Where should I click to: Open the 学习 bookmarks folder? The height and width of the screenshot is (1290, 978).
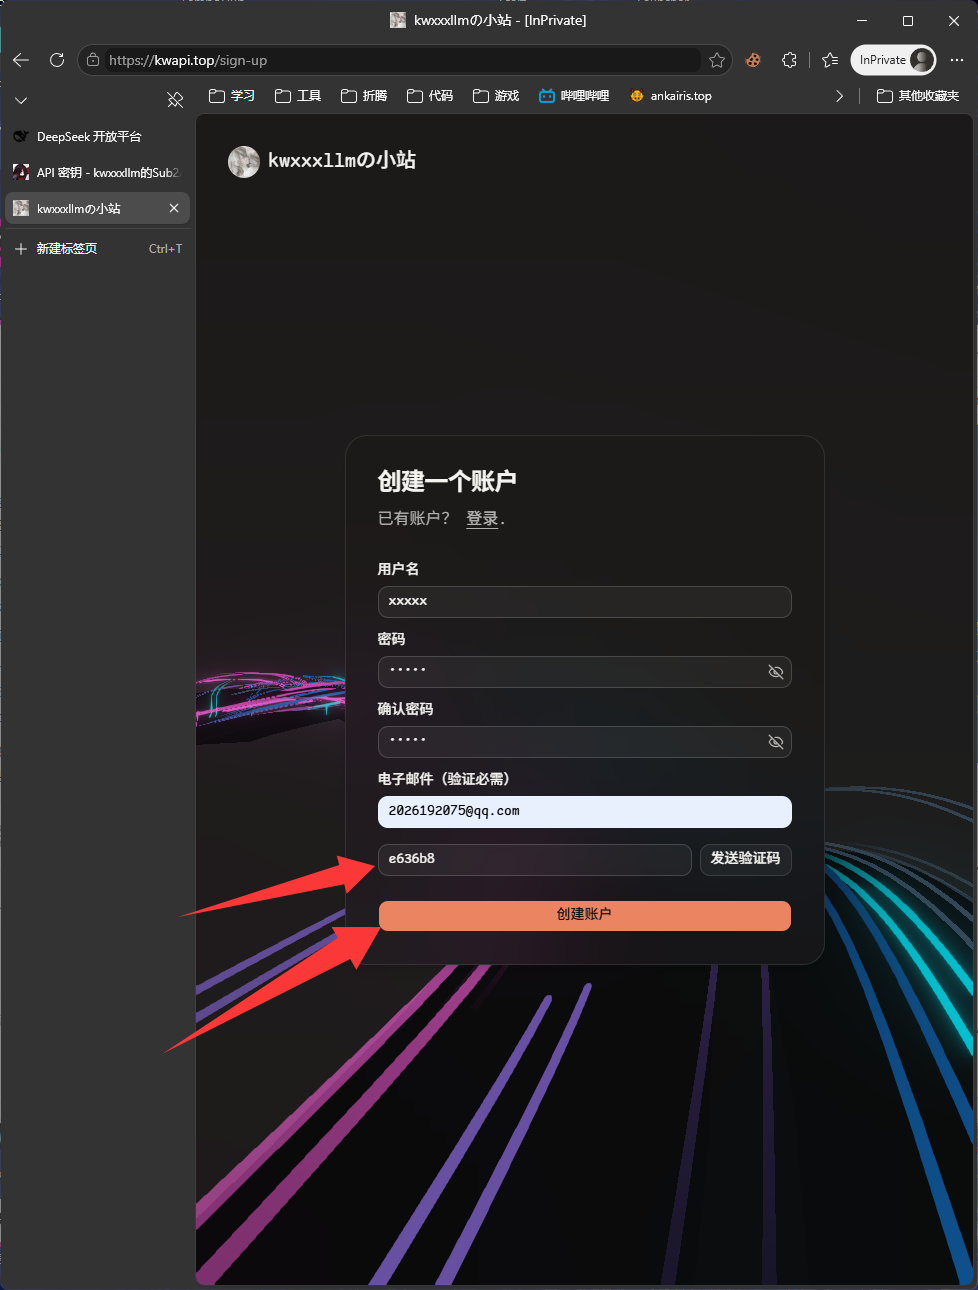[x=232, y=96]
